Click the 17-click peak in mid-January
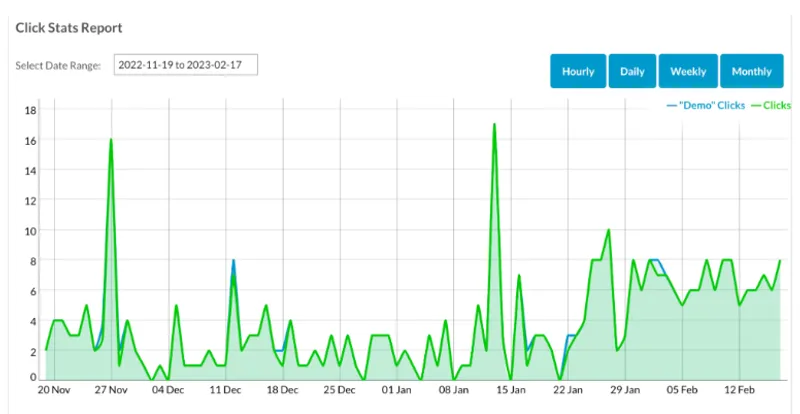Viewport: 800px width, 414px height. tap(494, 125)
